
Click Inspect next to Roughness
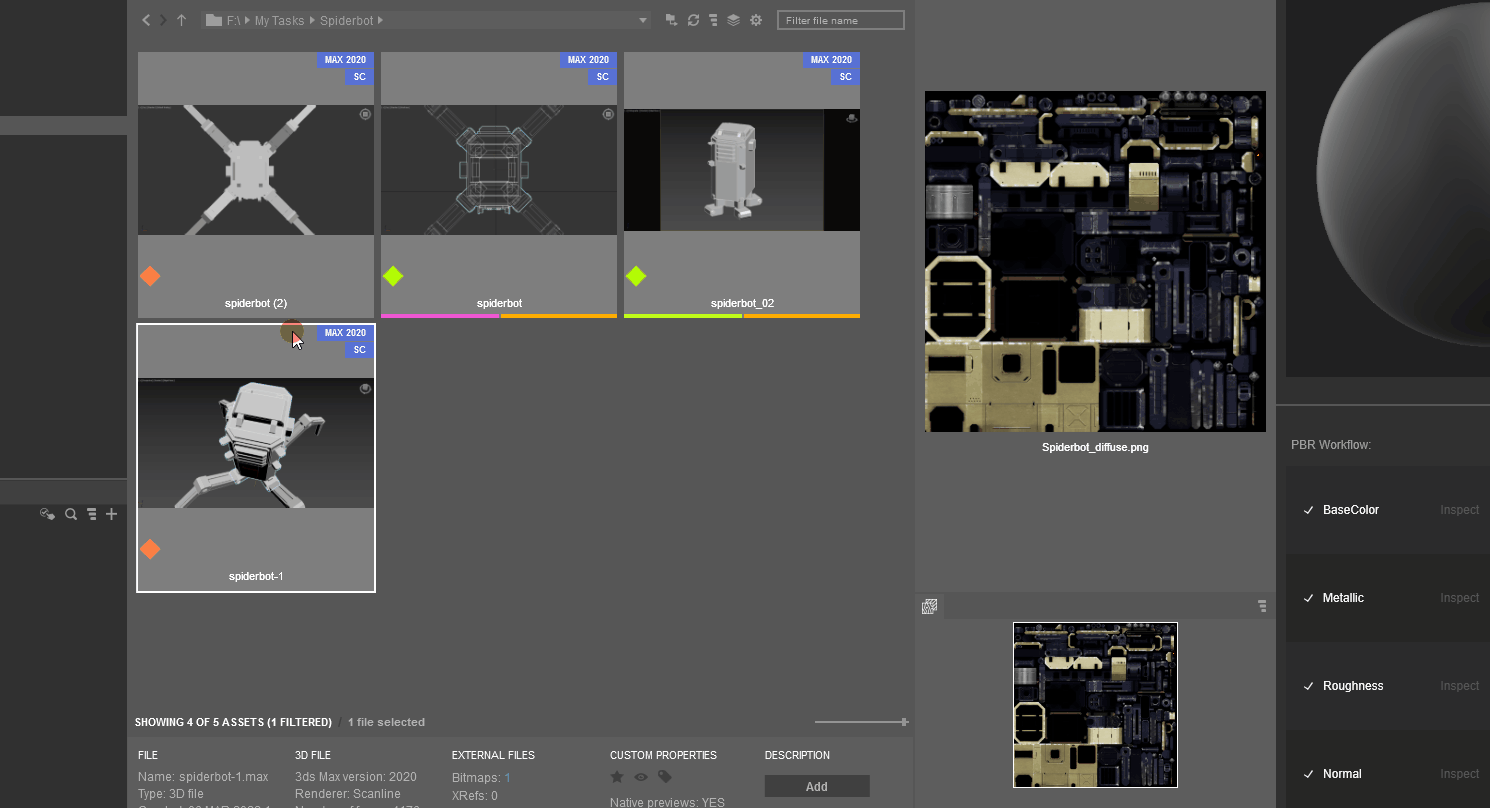click(x=1459, y=686)
